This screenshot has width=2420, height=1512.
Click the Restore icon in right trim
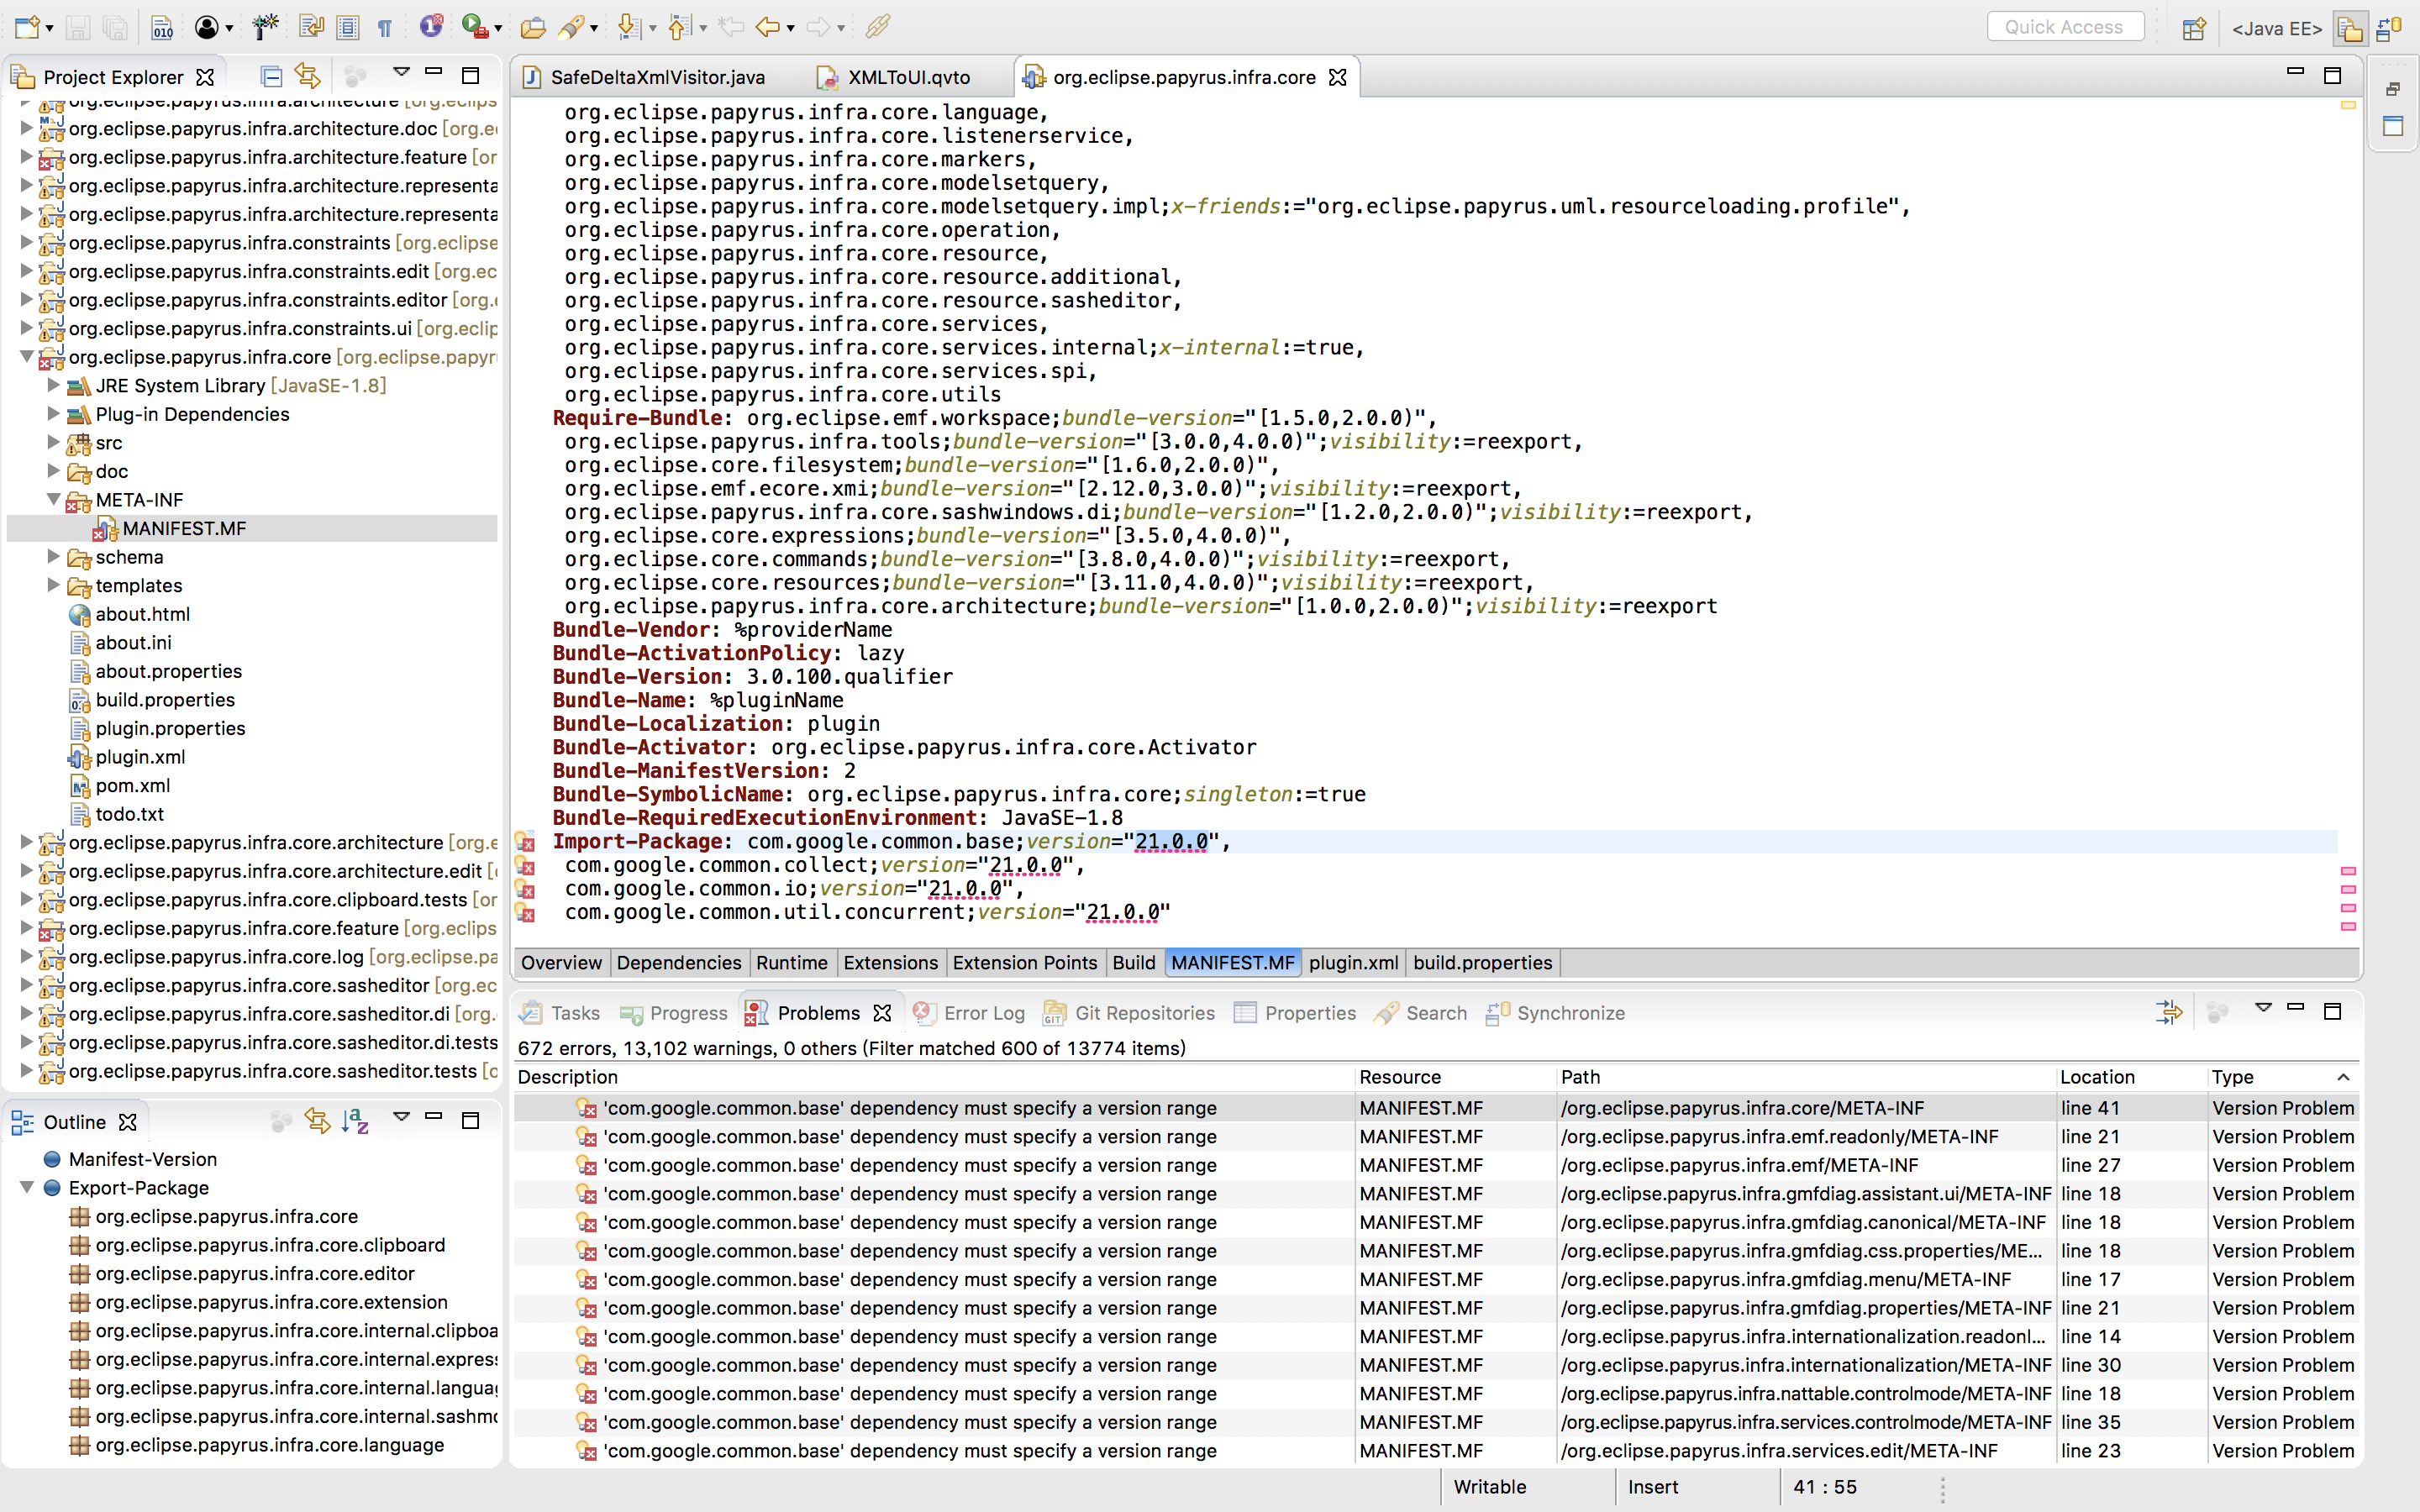(x=2393, y=89)
